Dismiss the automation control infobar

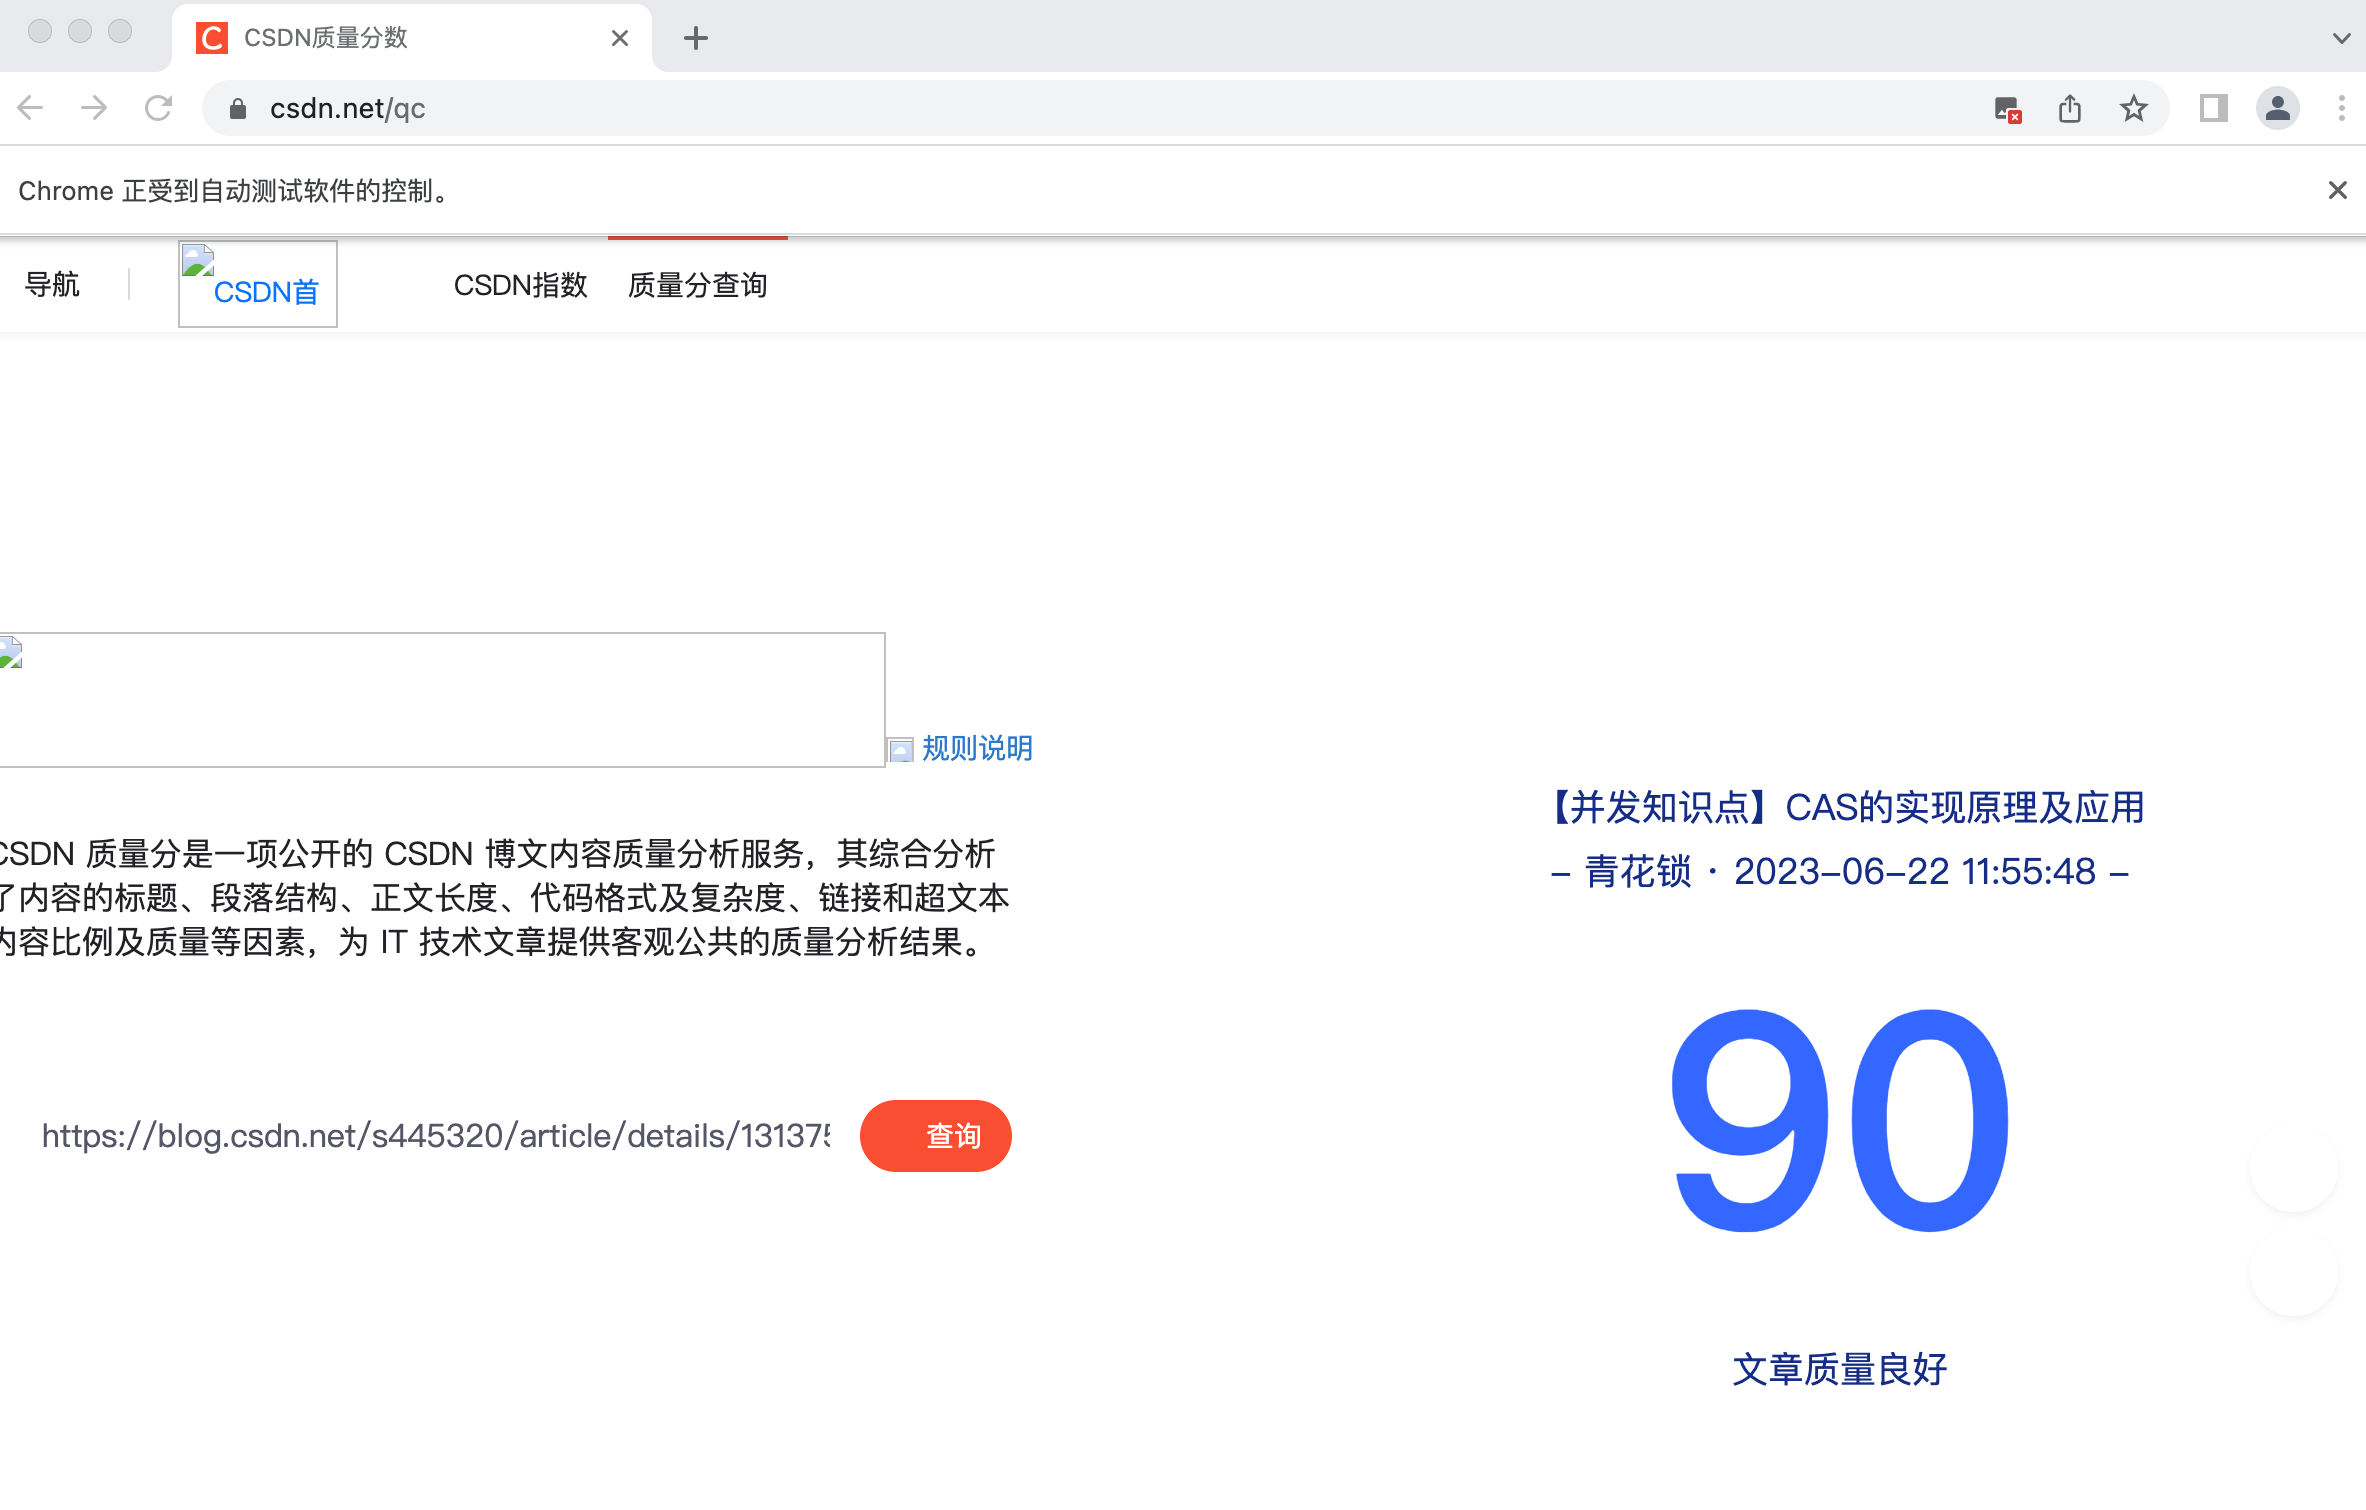click(2337, 190)
